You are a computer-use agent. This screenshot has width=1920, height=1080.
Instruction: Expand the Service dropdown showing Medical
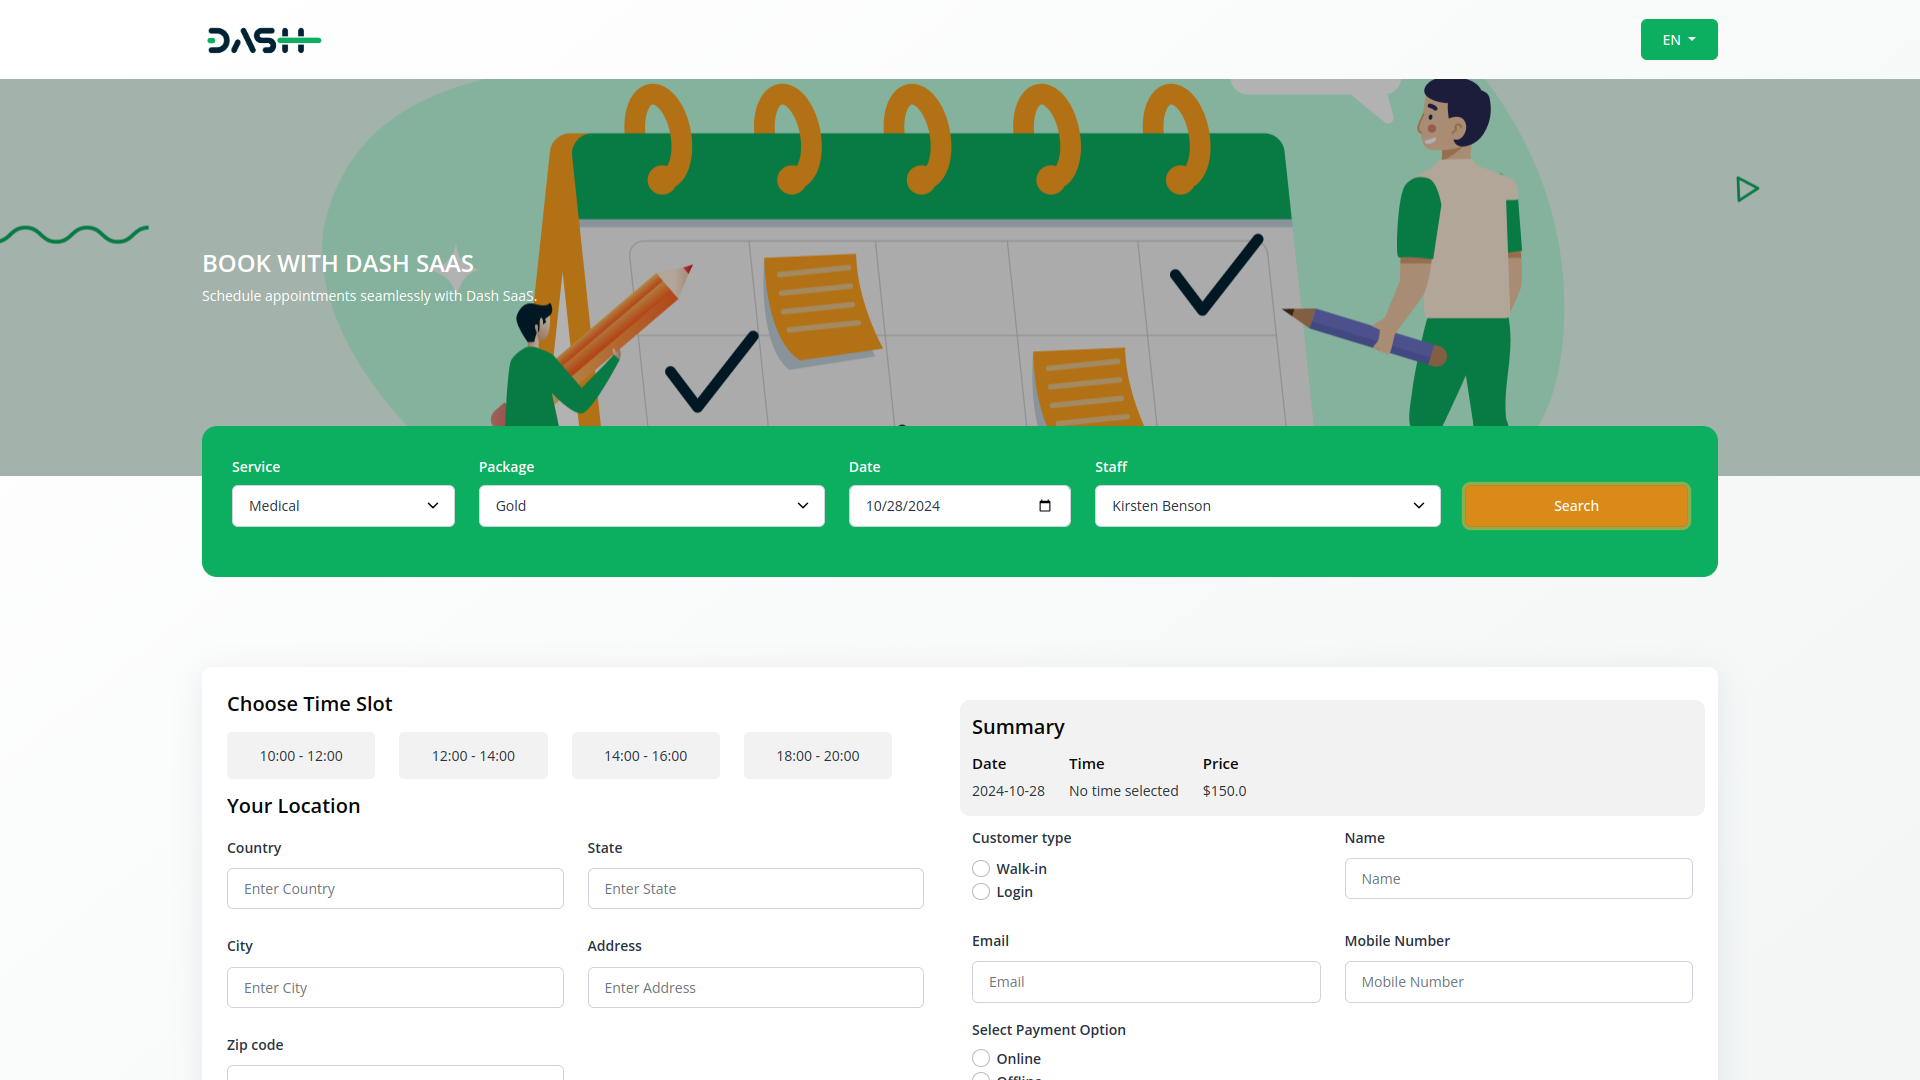point(343,506)
